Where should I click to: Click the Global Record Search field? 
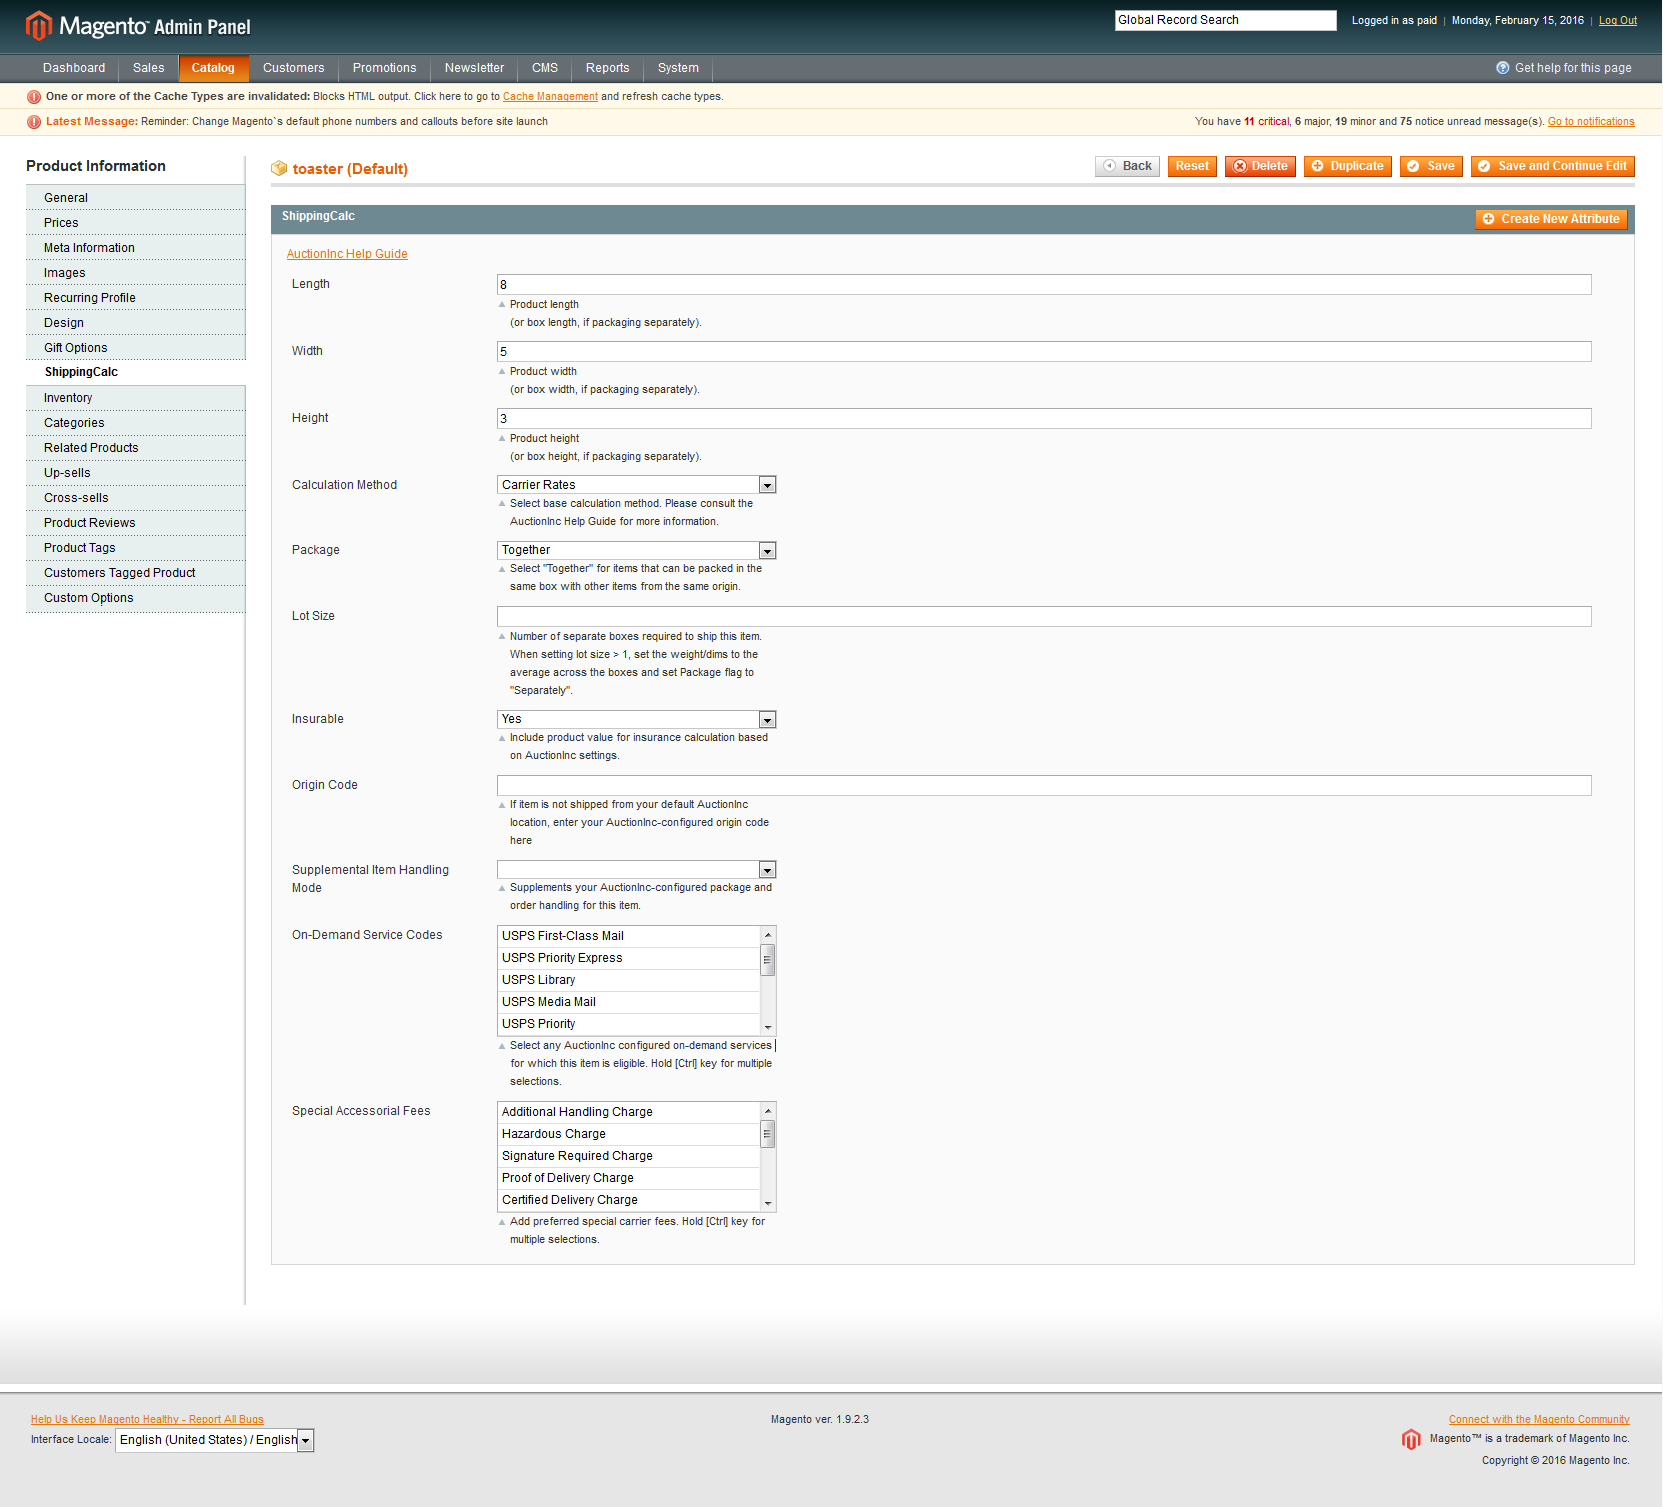coord(1225,20)
